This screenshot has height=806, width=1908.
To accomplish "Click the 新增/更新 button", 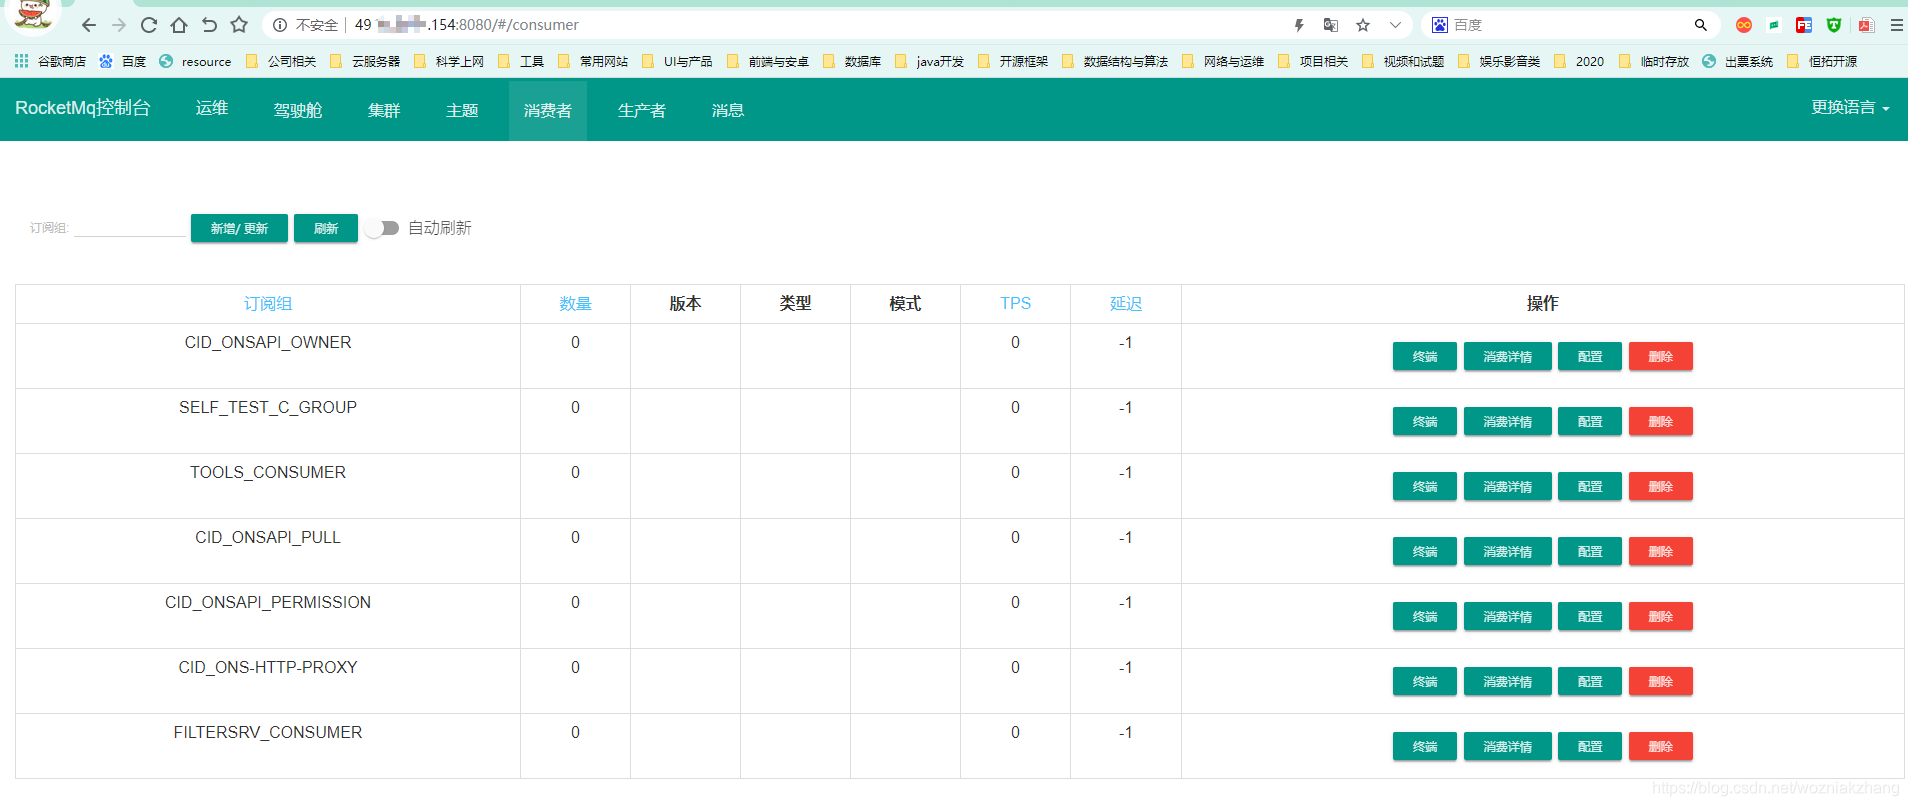I will 239,228.
